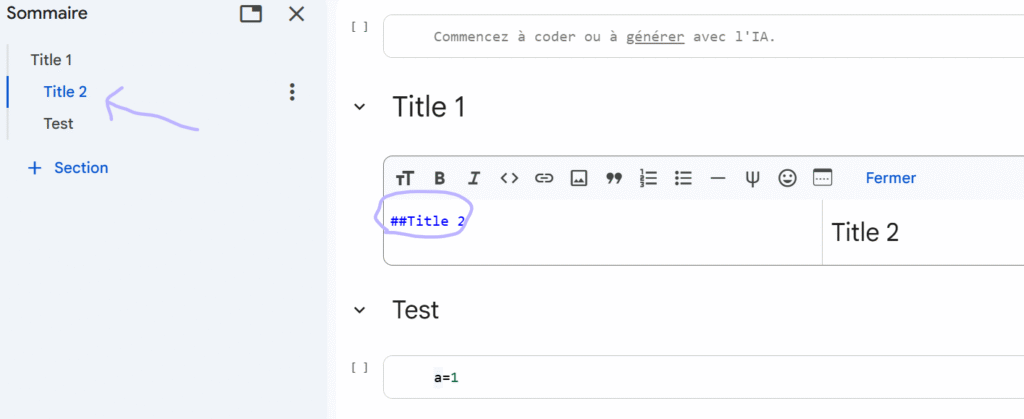Insert an image in the markdown cell
1024x419 pixels.
579,178
